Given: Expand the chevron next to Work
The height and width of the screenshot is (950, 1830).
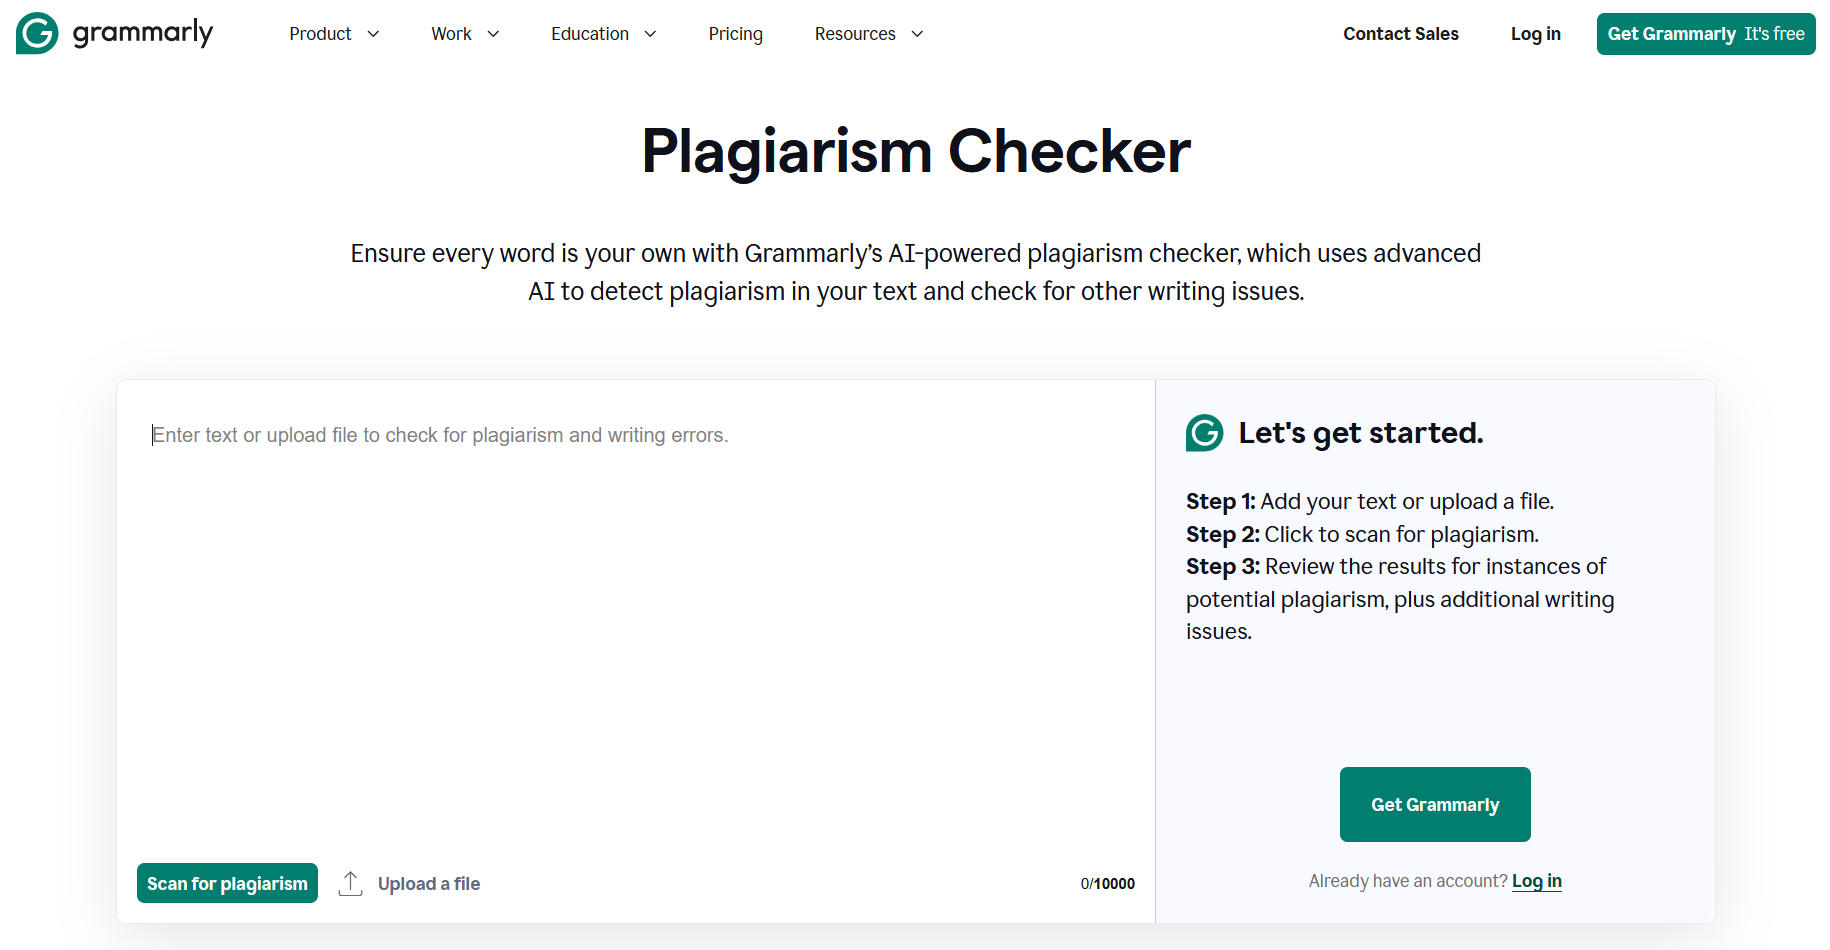Looking at the screenshot, I should point(493,34).
